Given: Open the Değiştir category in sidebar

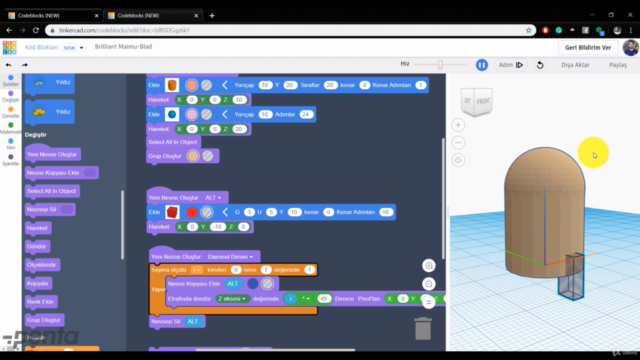Looking at the screenshot, I should [x=11, y=97].
